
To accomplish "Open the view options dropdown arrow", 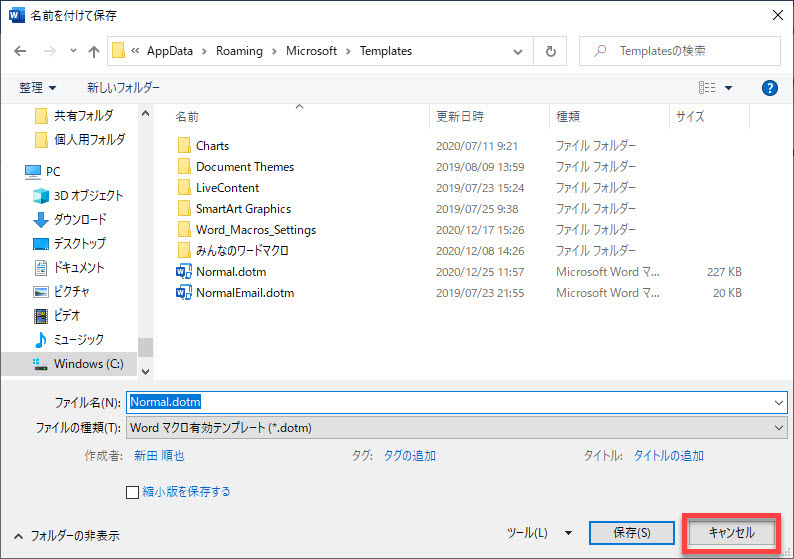I will 729,88.
